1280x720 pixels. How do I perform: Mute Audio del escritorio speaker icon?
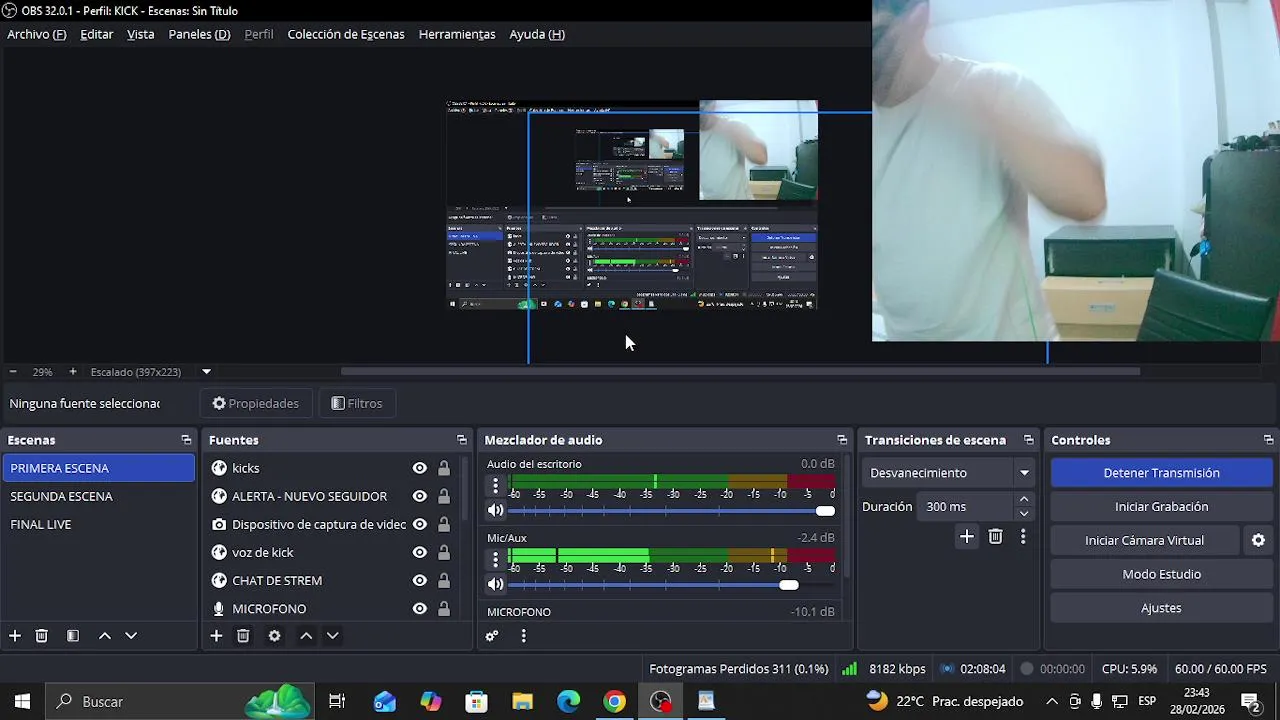click(495, 510)
